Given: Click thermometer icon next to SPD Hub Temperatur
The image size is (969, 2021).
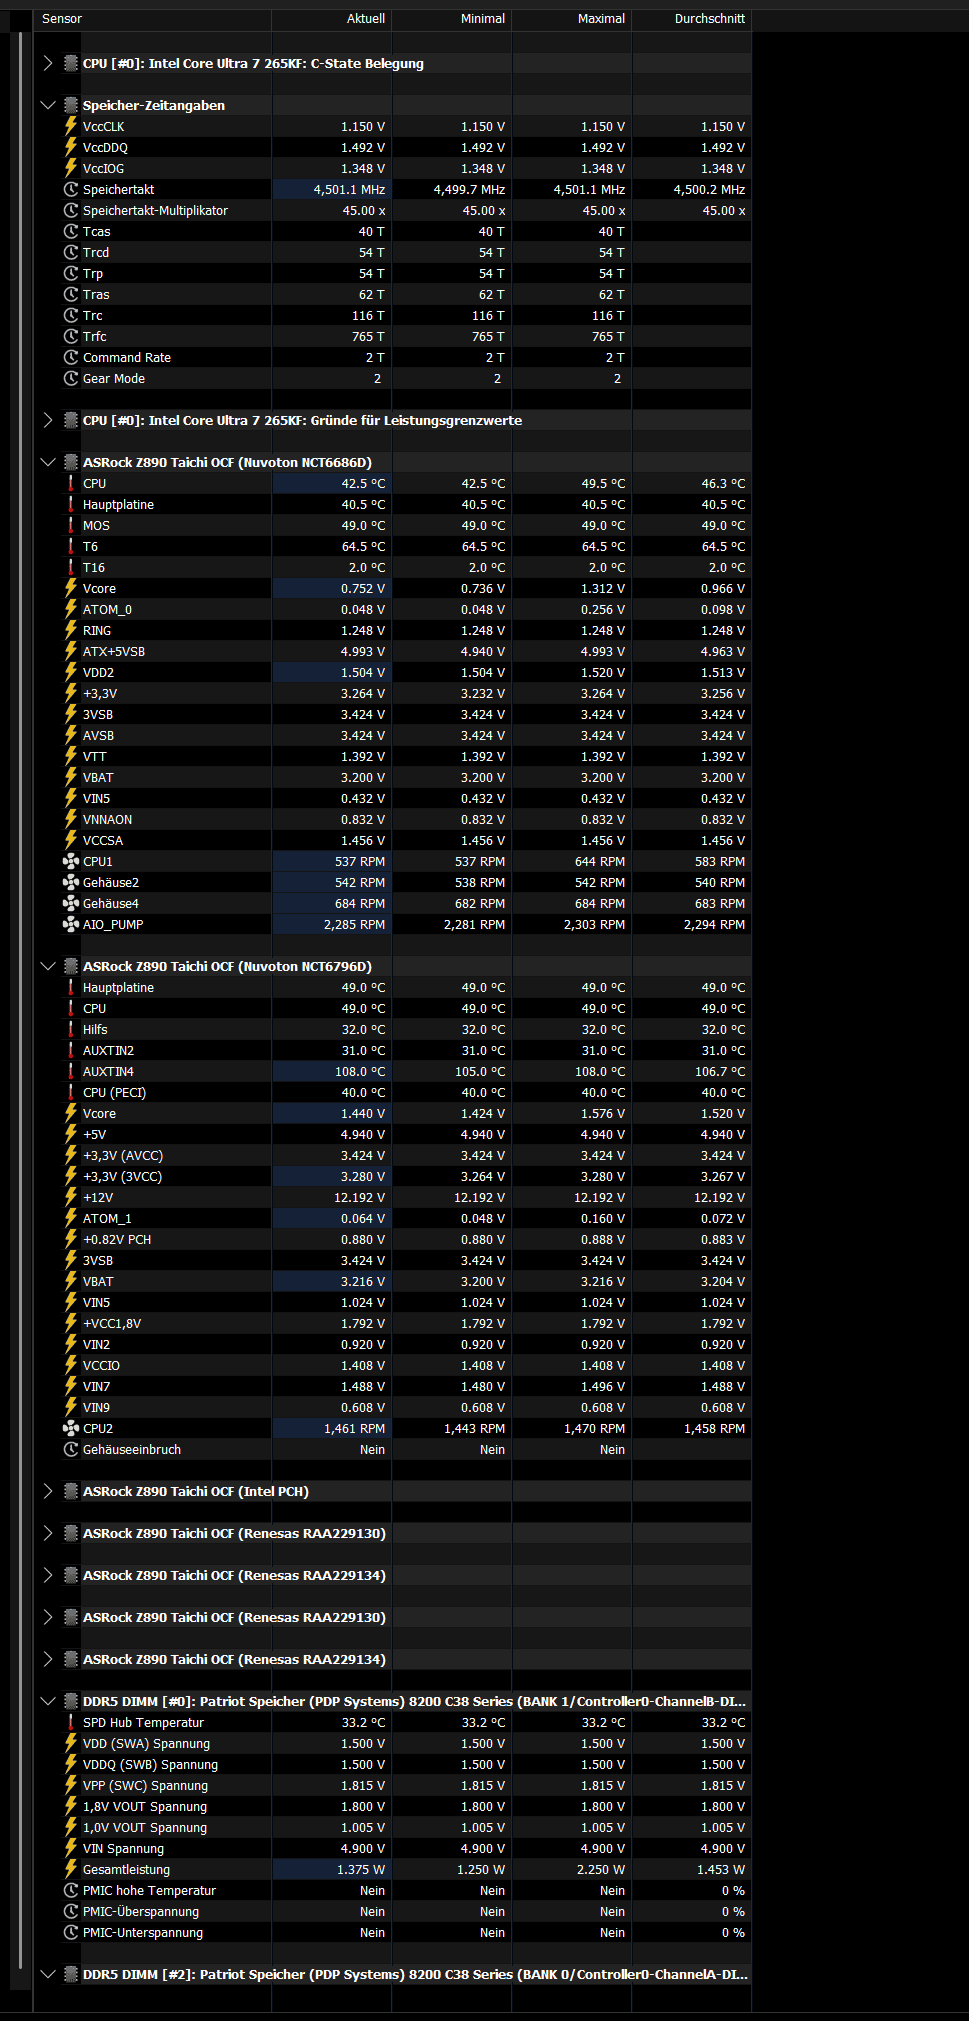Looking at the screenshot, I should pos(71,1722).
